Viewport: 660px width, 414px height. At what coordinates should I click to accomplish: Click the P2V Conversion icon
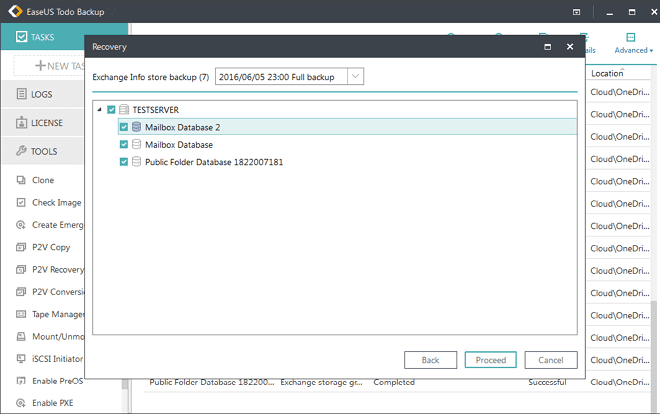pyautogui.click(x=21, y=292)
